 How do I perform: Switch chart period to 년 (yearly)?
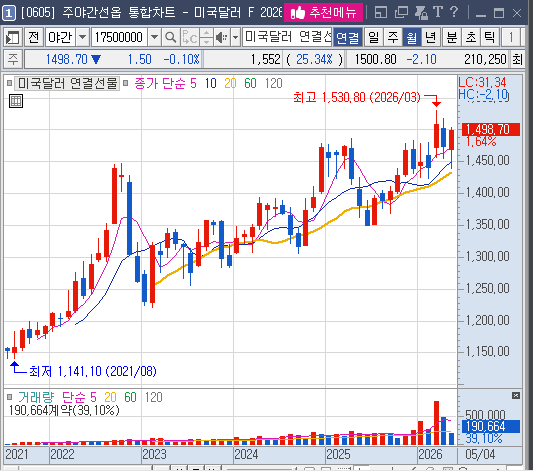pos(431,37)
